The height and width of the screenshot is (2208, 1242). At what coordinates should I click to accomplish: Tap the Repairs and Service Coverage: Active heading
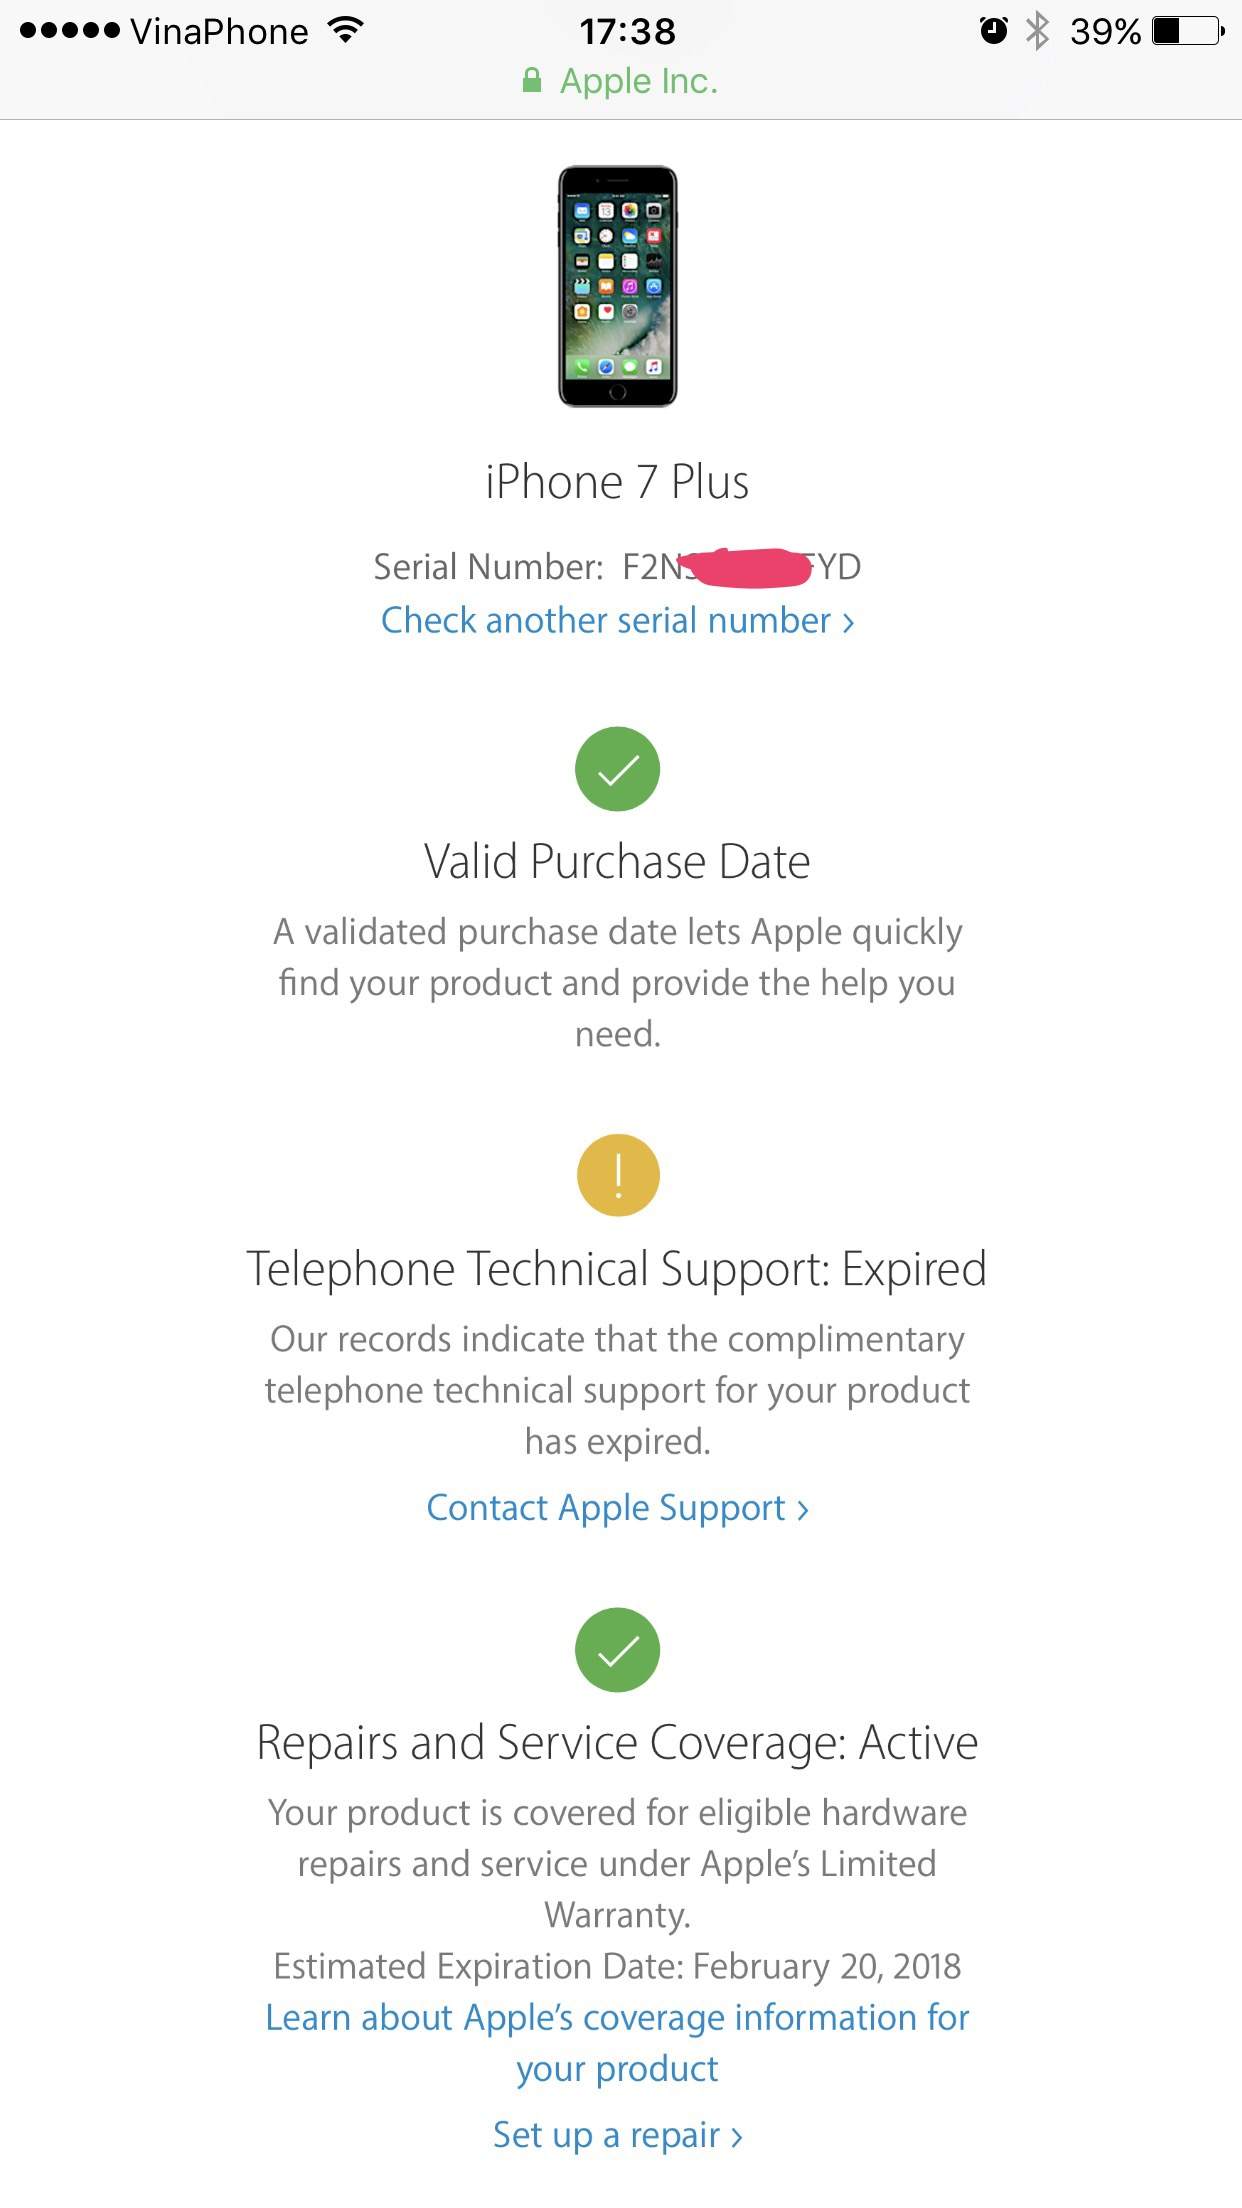click(x=617, y=1743)
